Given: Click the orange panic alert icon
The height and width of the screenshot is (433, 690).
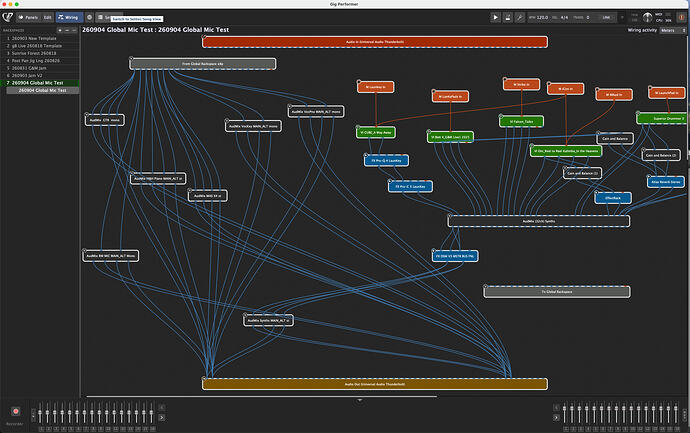Looking at the screenshot, I should point(682,18).
